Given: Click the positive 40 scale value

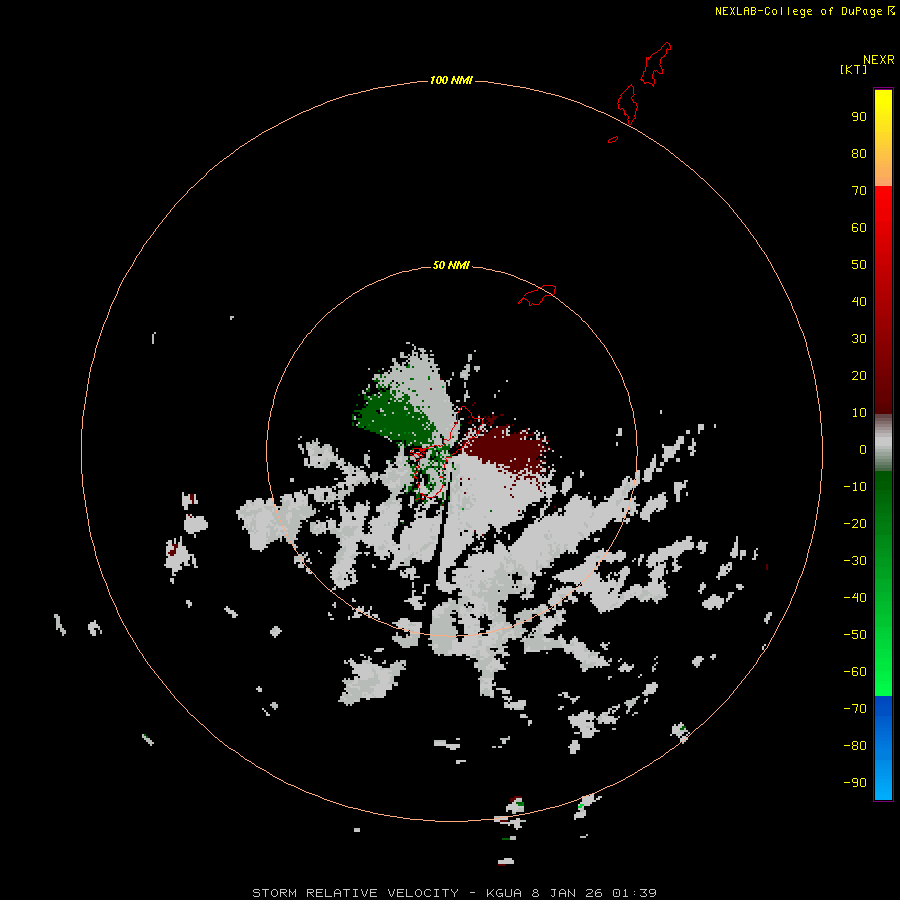Looking at the screenshot, I should 859,301.
